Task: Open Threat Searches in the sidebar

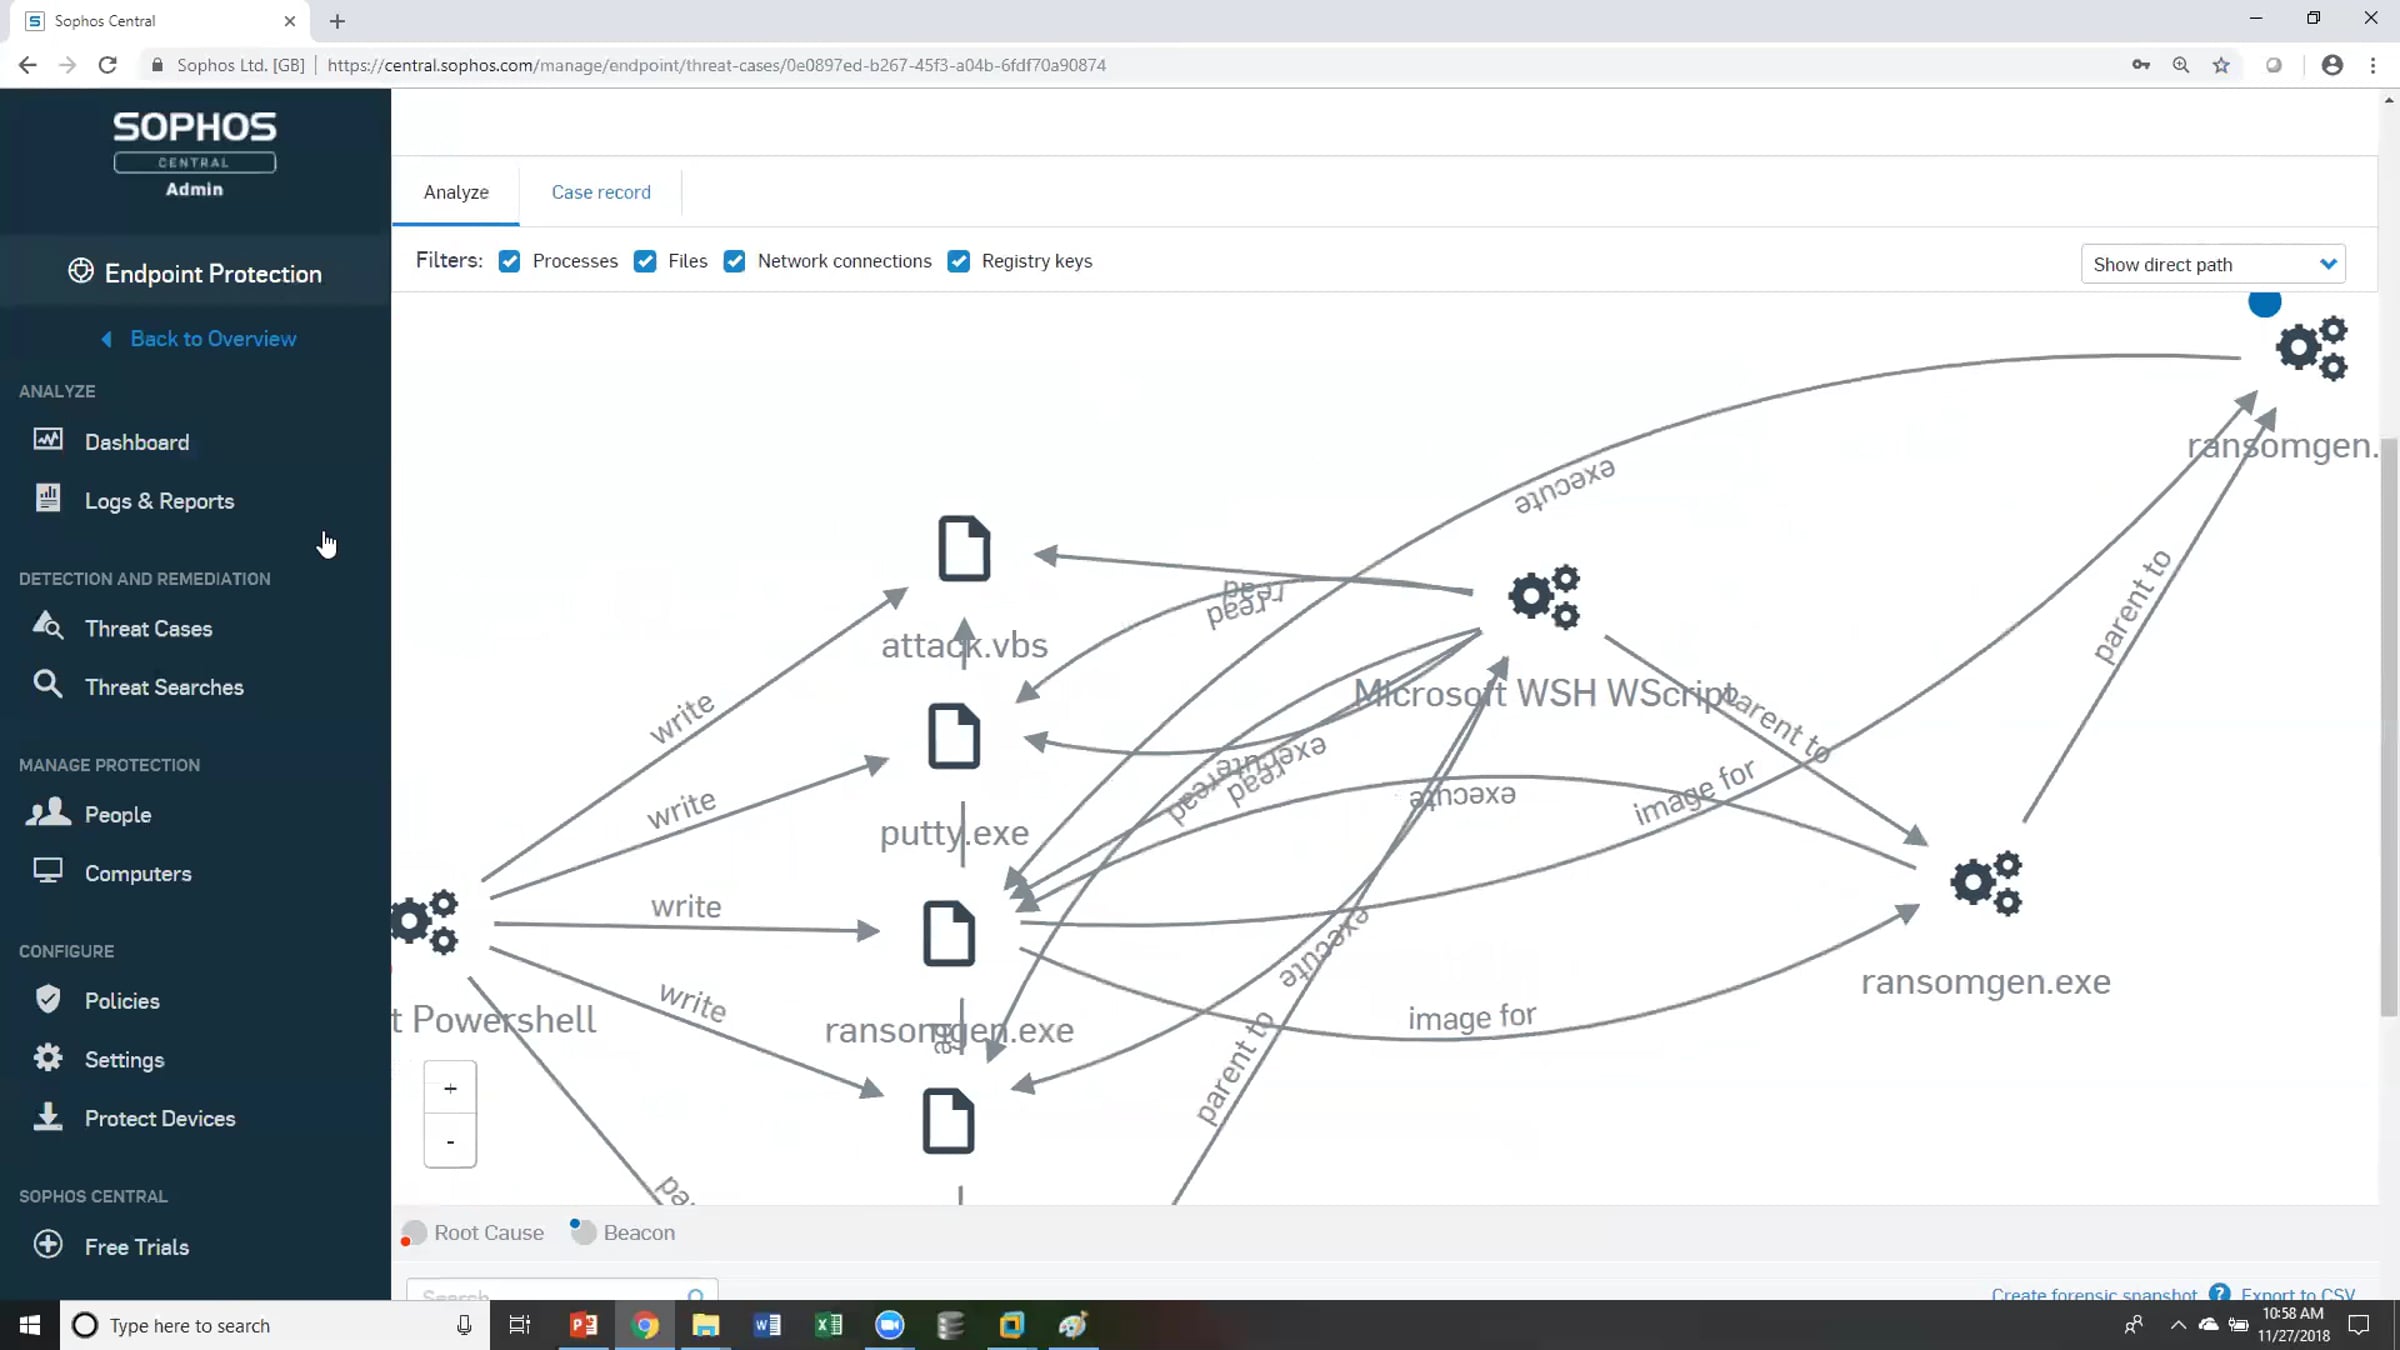Action: pos(164,687)
